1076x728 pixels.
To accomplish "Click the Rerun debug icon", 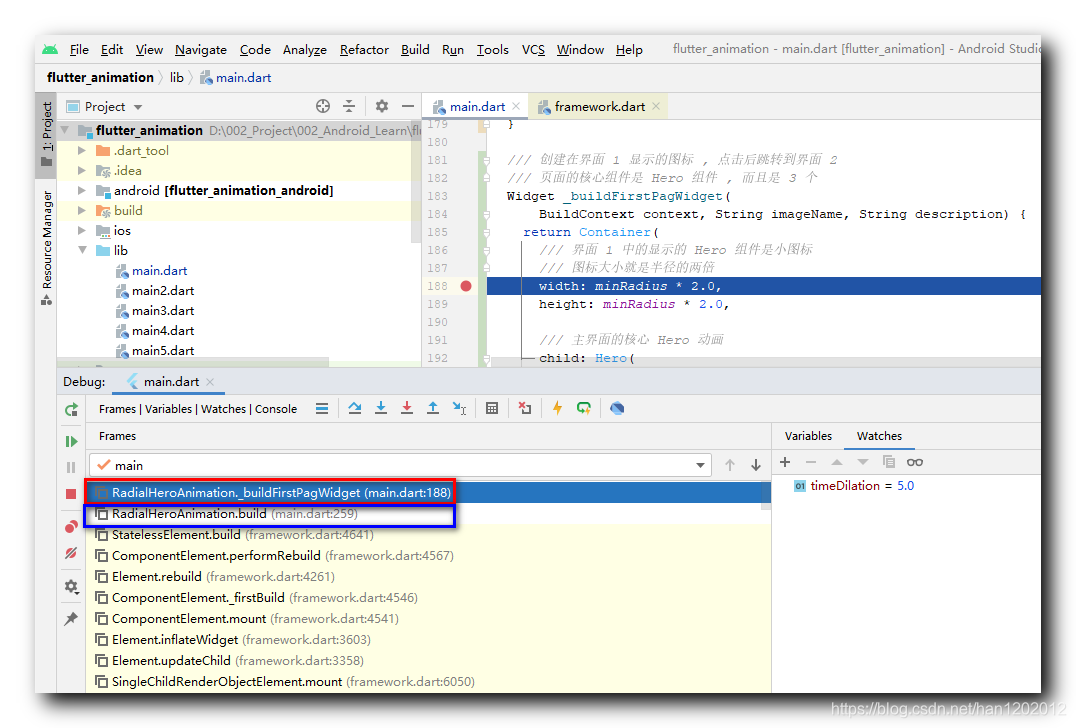I will tap(71, 410).
